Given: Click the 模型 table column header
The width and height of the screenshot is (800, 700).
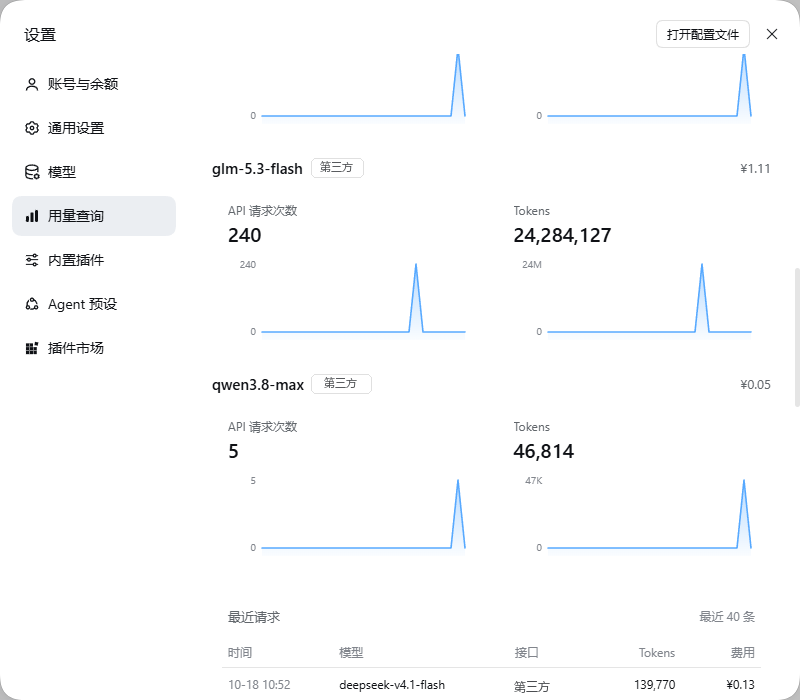Looking at the screenshot, I should click(x=351, y=653).
